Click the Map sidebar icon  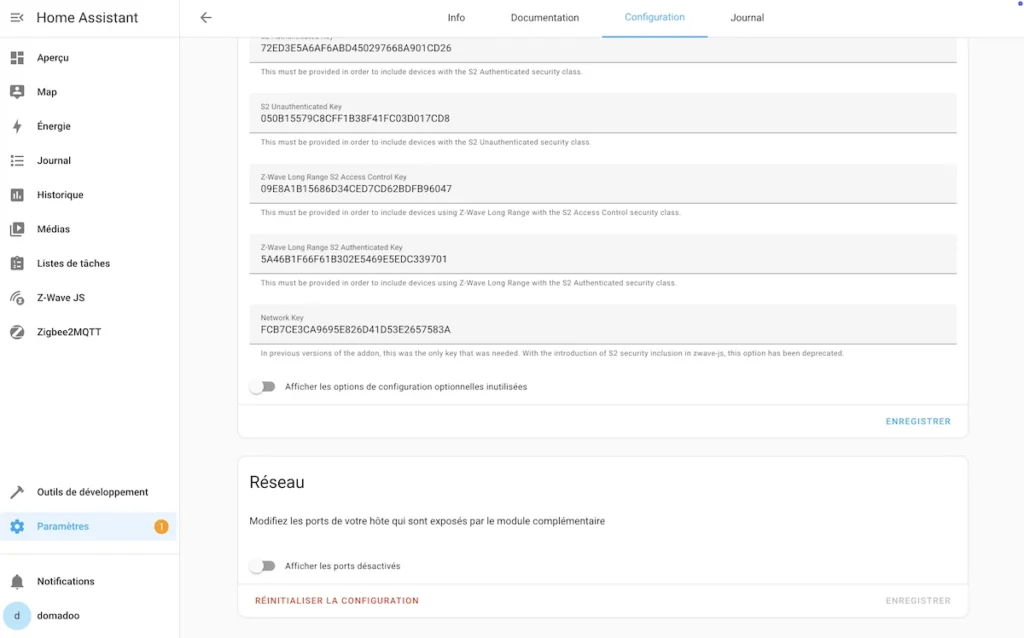coord(17,91)
